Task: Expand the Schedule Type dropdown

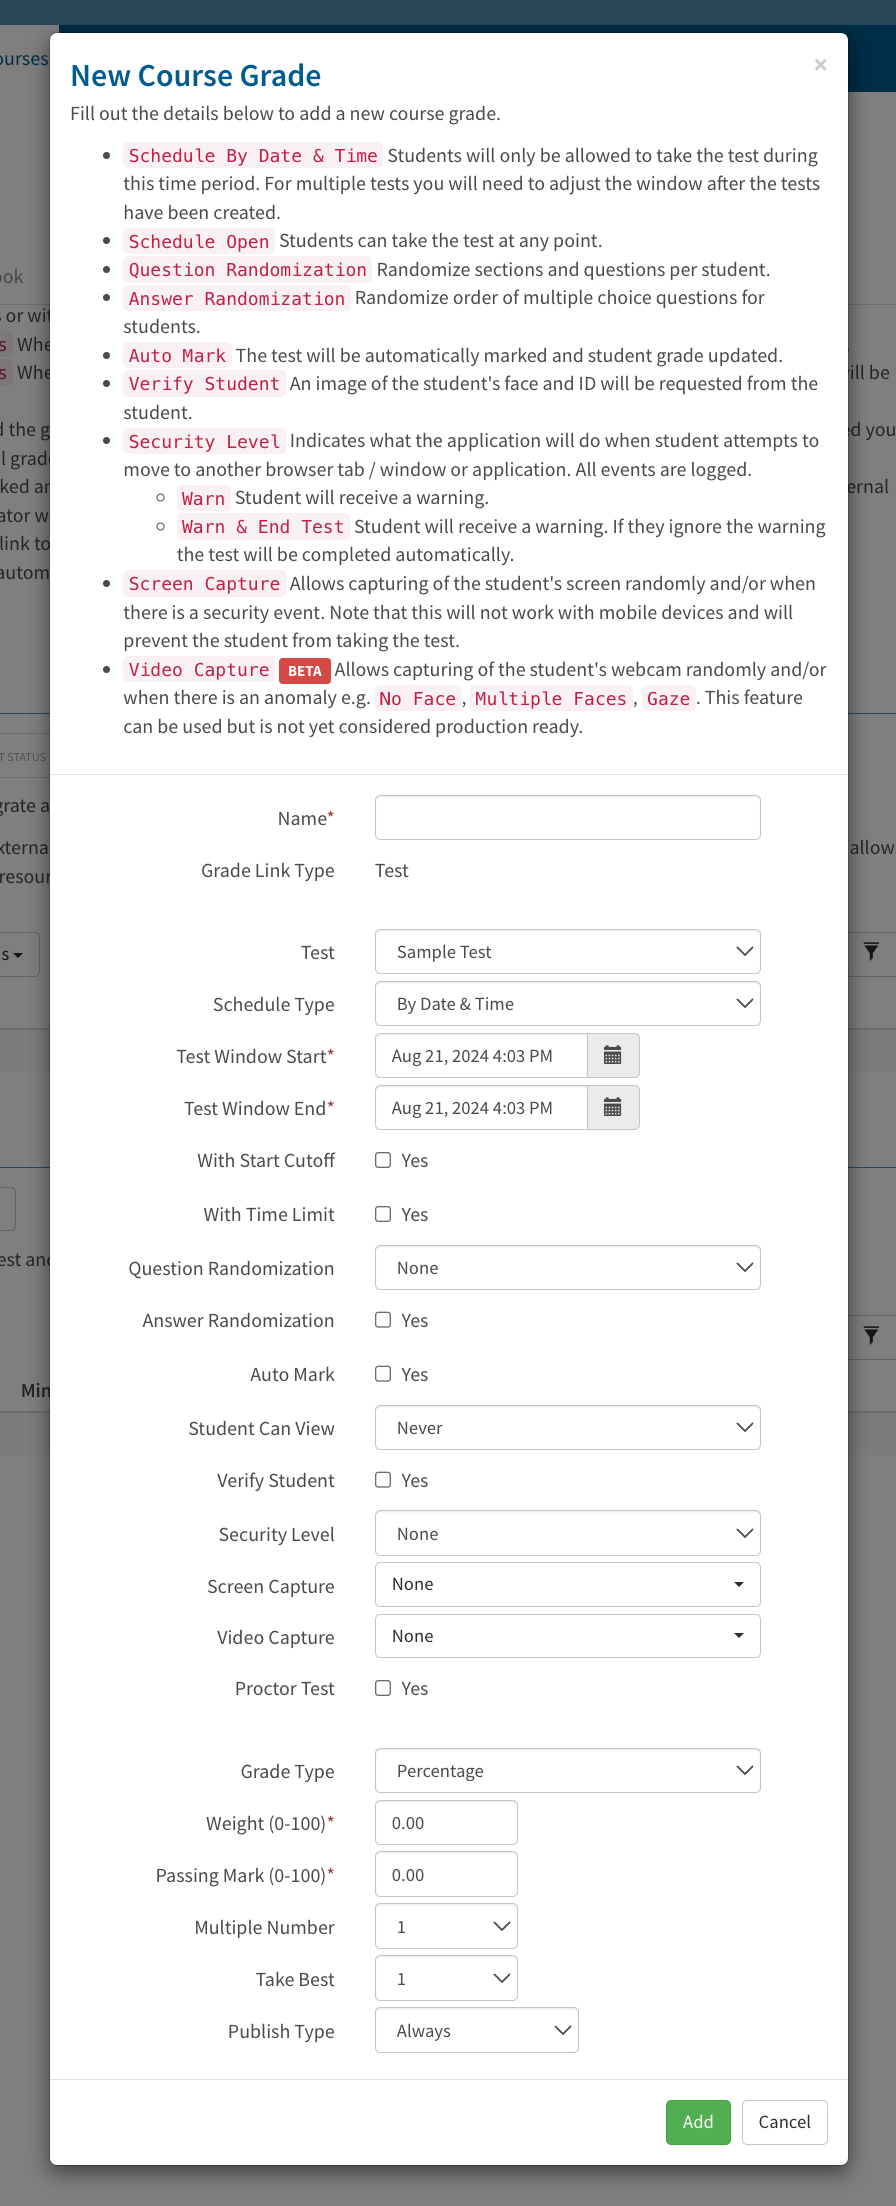Action: pos(568,1004)
